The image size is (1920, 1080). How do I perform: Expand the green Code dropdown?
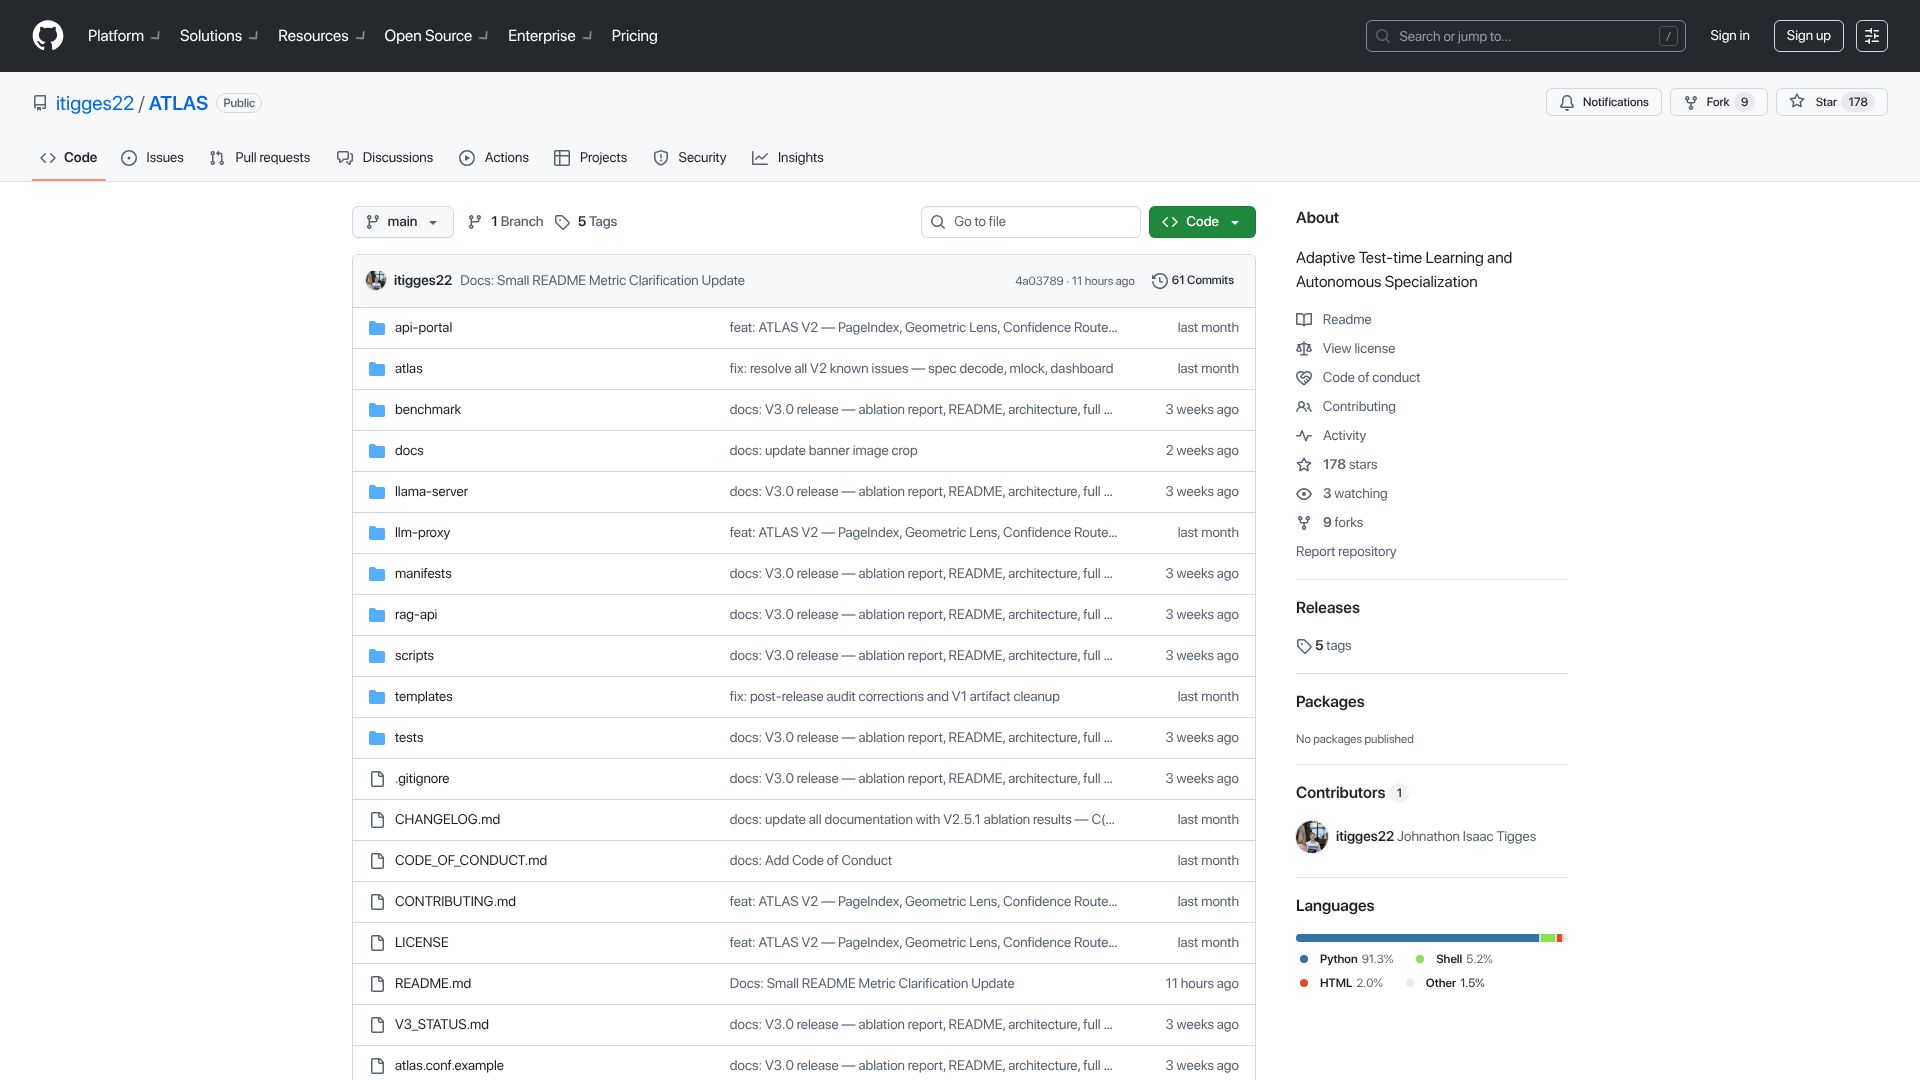tap(1202, 222)
